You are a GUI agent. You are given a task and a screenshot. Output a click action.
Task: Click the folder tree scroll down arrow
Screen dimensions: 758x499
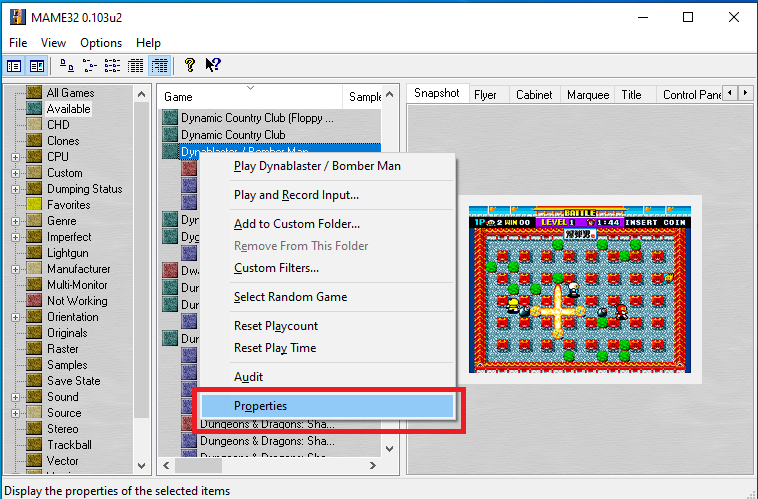point(141,466)
